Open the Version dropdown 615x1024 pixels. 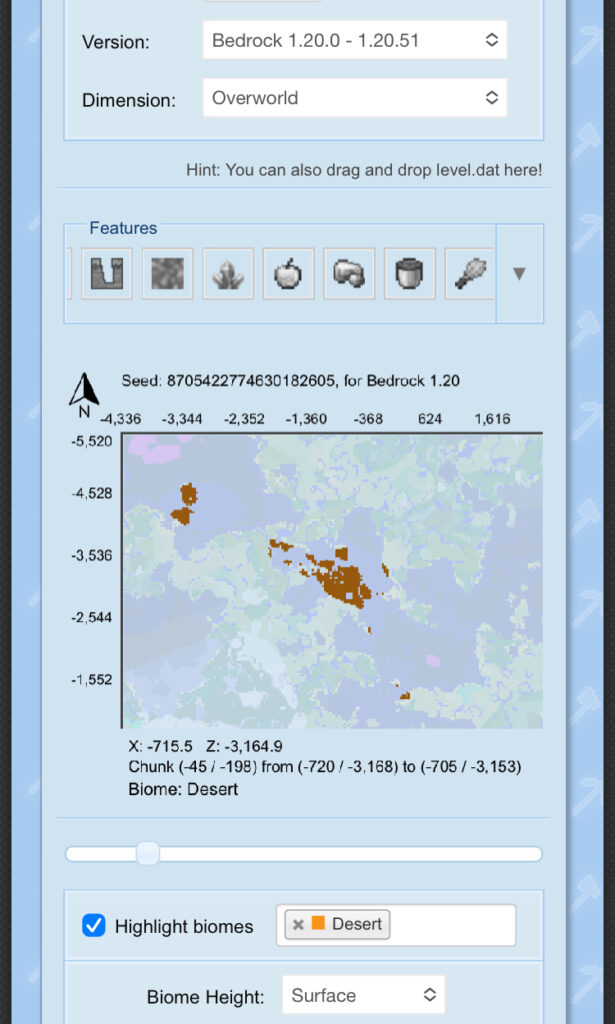click(355, 40)
